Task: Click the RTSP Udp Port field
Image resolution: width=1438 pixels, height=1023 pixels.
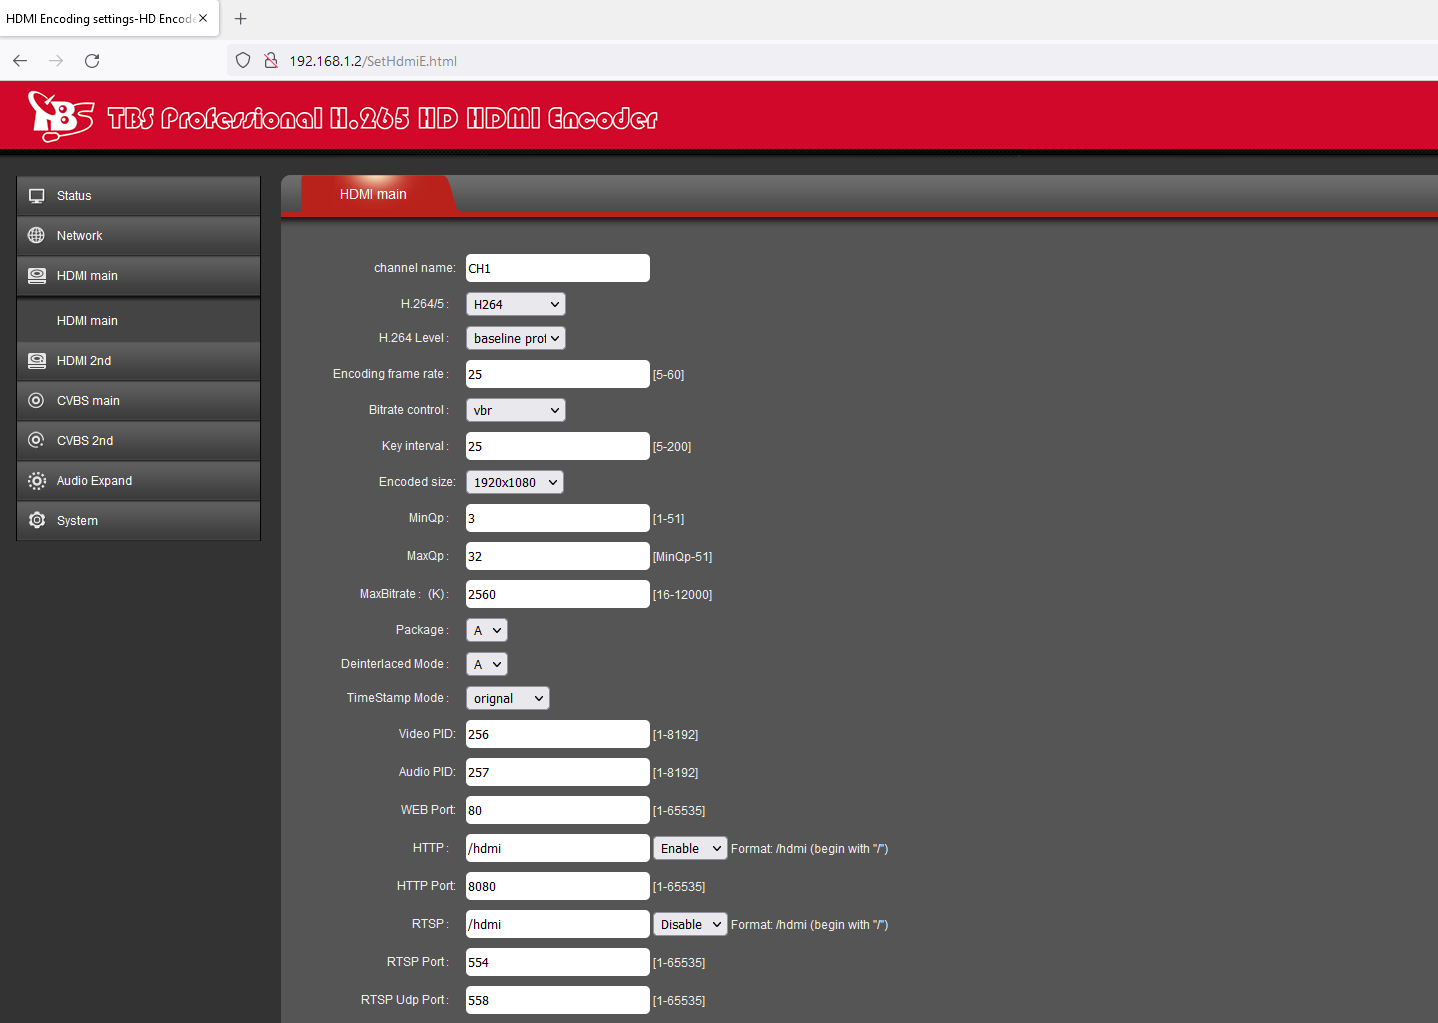Action: [558, 1000]
